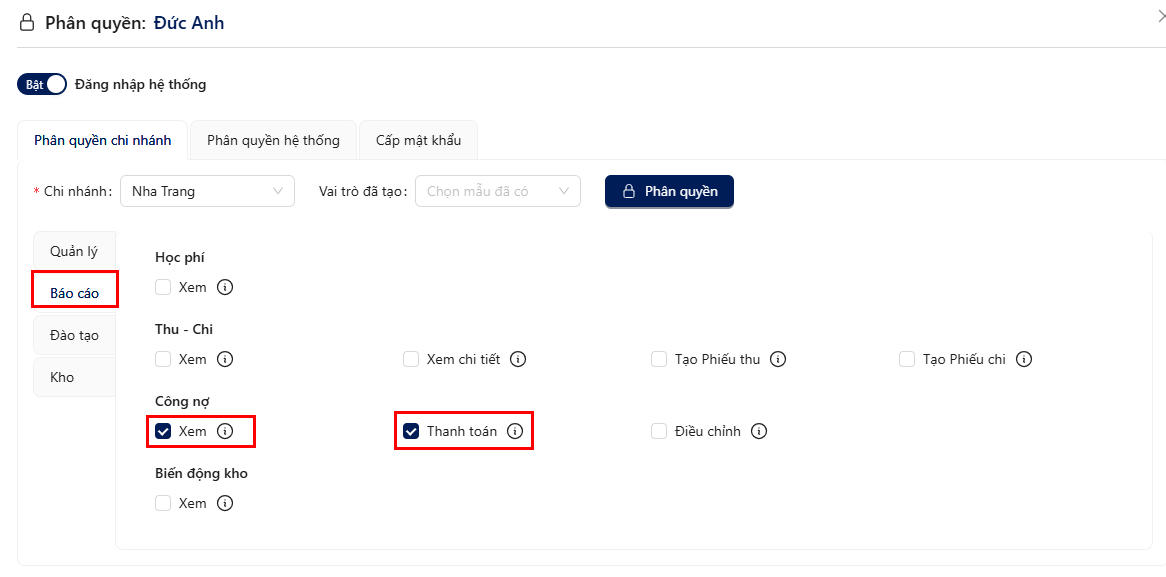The width and height of the screenshot is (1166, 577).
Task: Click info icon next to Học phí Xem
Action: click(225, 287)
